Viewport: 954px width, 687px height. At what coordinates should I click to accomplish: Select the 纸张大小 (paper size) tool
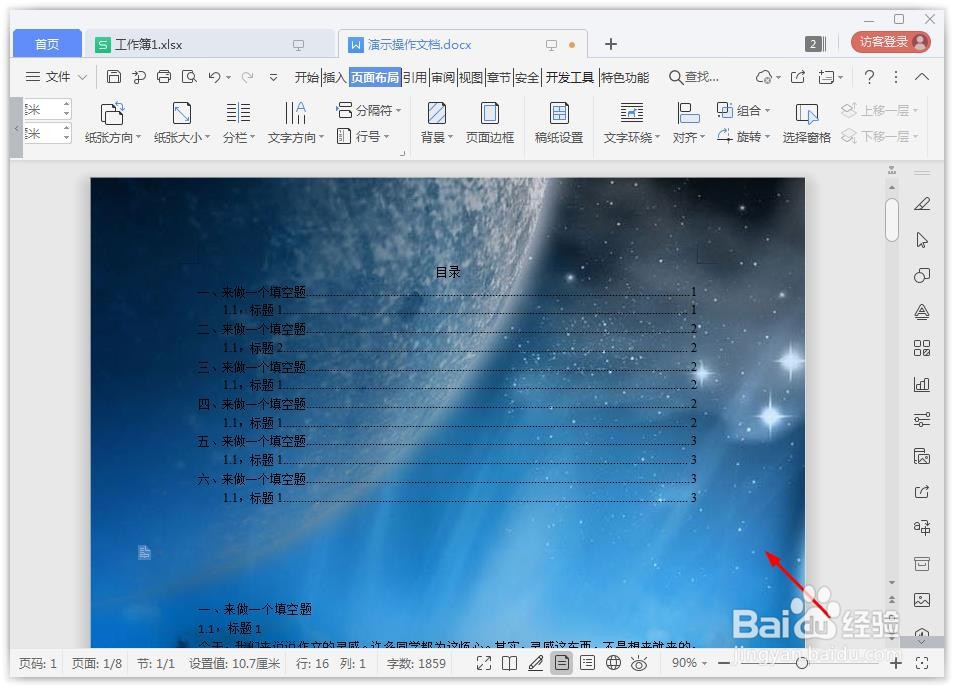[180, 122]
